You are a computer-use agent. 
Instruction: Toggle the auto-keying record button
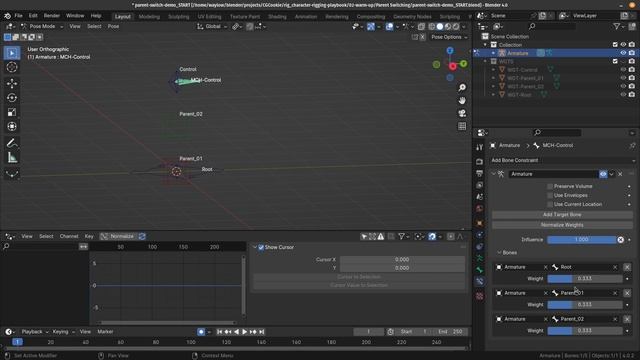pos(201,332)
